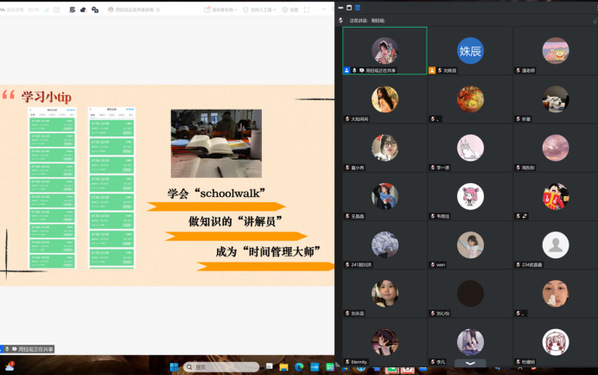The width and height of the screenshot is (598, 375).
Task: Toggle muted microphone icon beside 正在讲话
Action: point(341,20)
